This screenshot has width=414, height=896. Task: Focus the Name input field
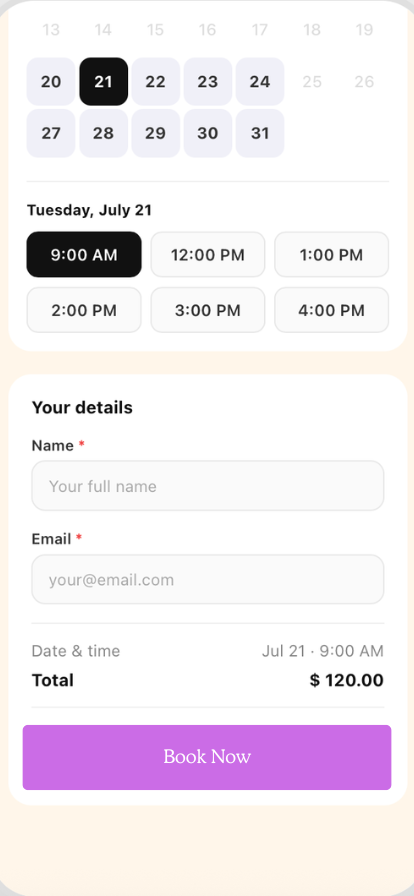click(x=208, y=486)
